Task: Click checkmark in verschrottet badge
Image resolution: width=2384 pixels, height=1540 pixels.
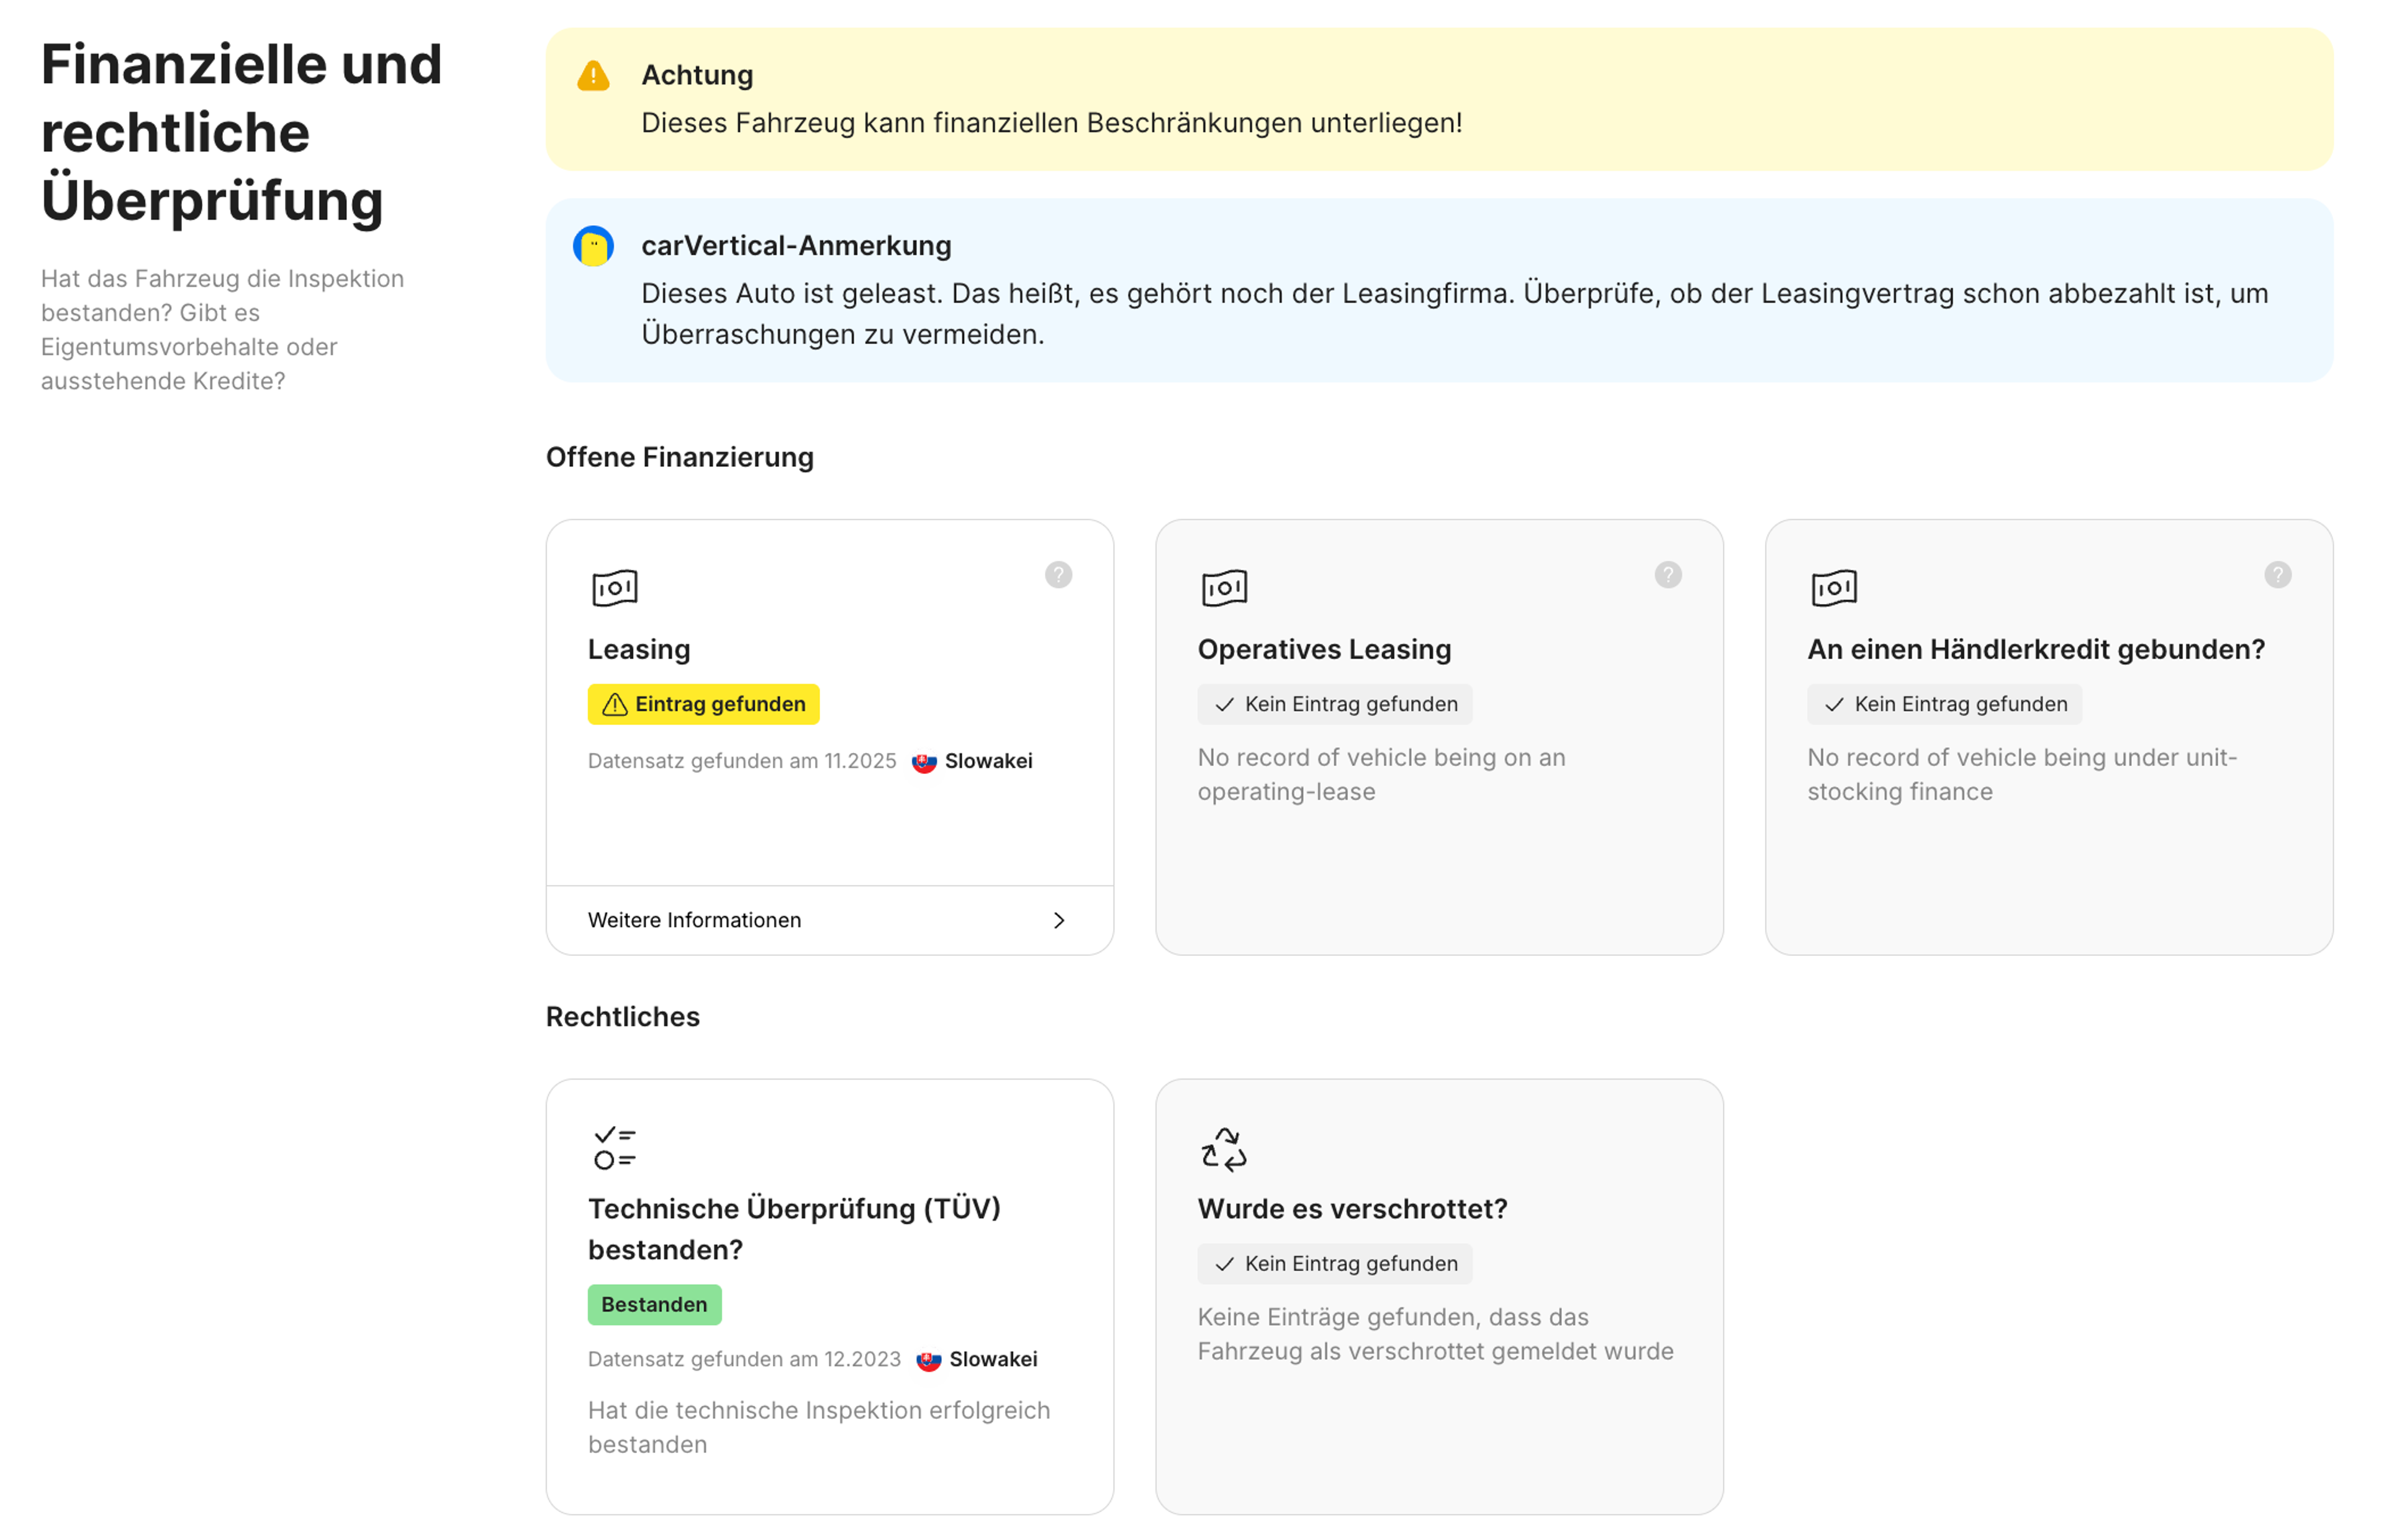Action: coord(1224,1264)
